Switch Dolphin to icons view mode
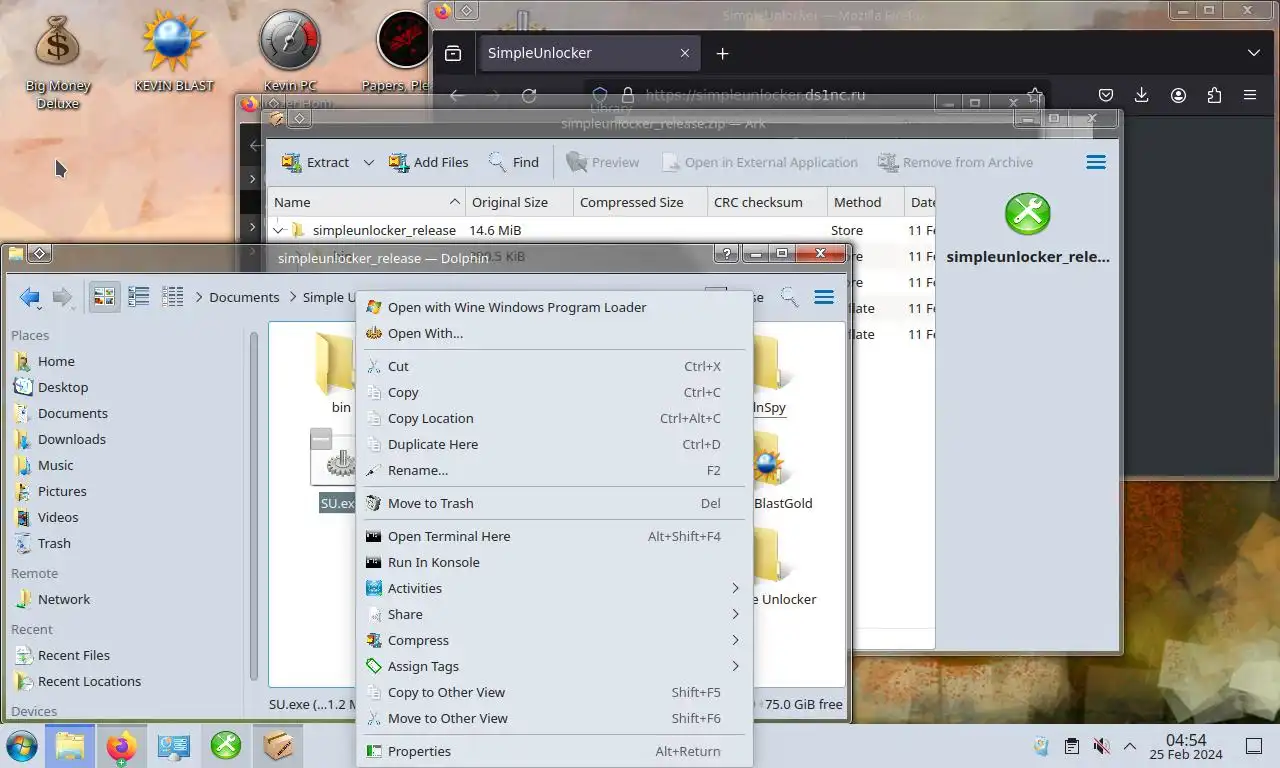Screen dimensions: 1280x768 point(104,297)
